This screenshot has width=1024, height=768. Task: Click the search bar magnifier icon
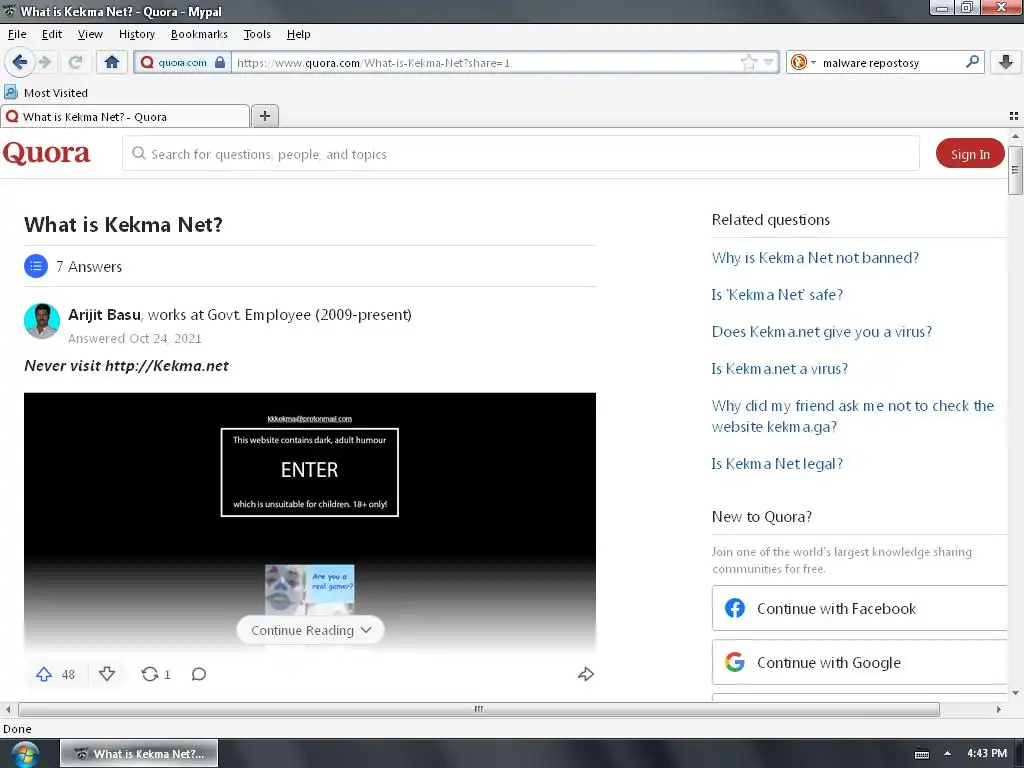[x=972, y=62]
